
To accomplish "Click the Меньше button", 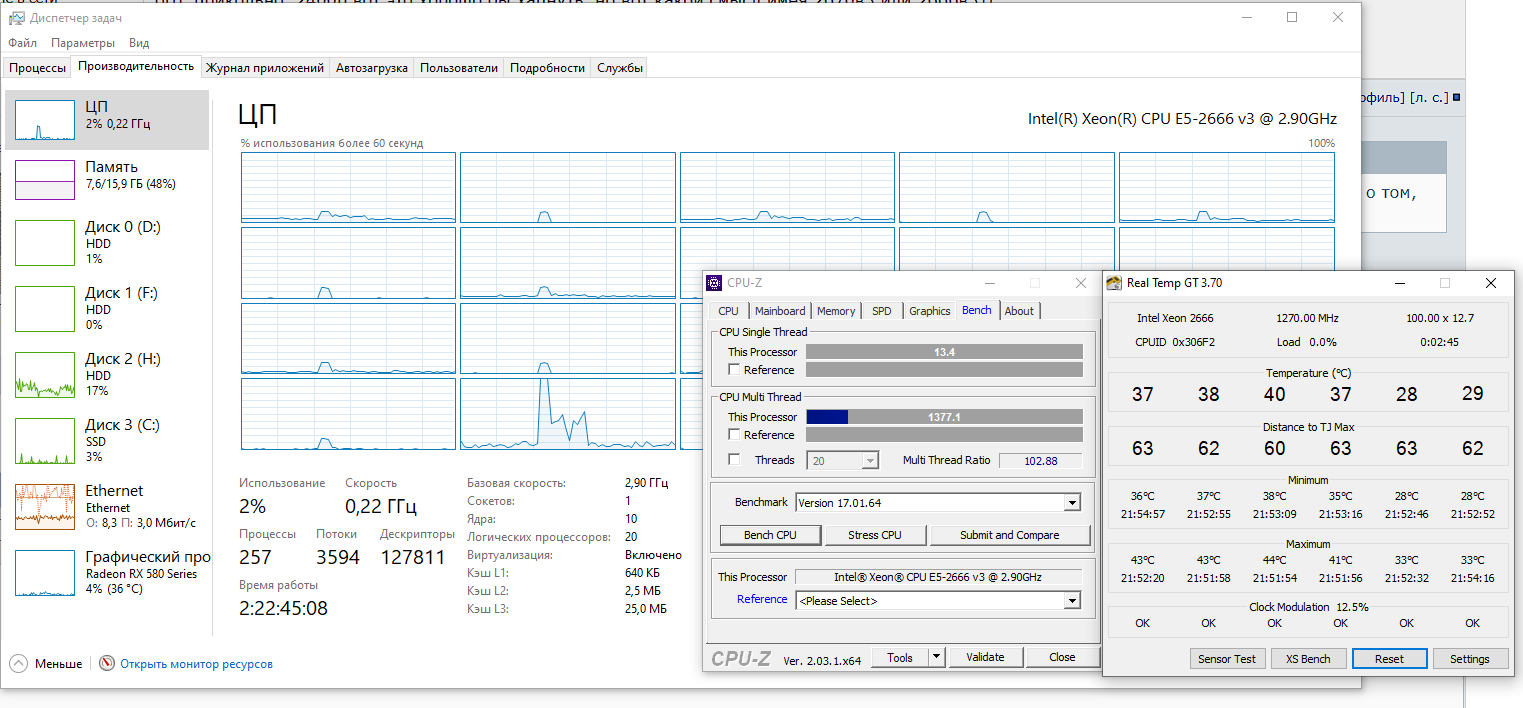I will (x=59, y=663).
